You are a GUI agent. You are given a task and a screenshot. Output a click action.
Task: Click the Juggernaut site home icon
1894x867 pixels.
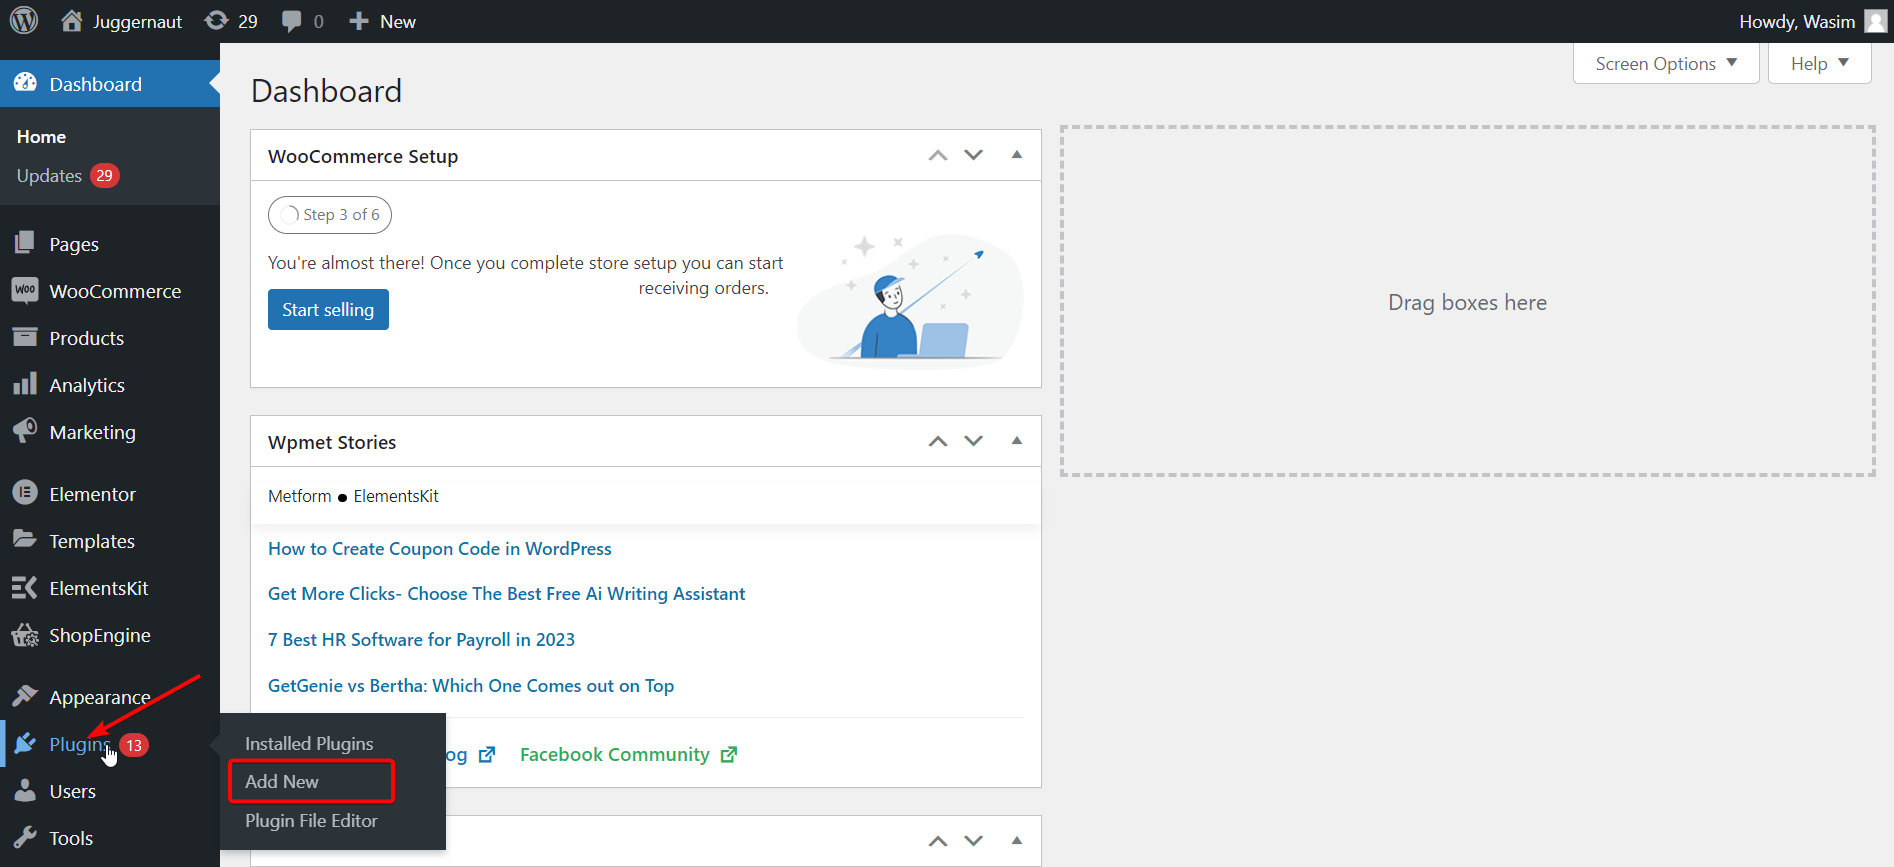click(x=72, y=21)
